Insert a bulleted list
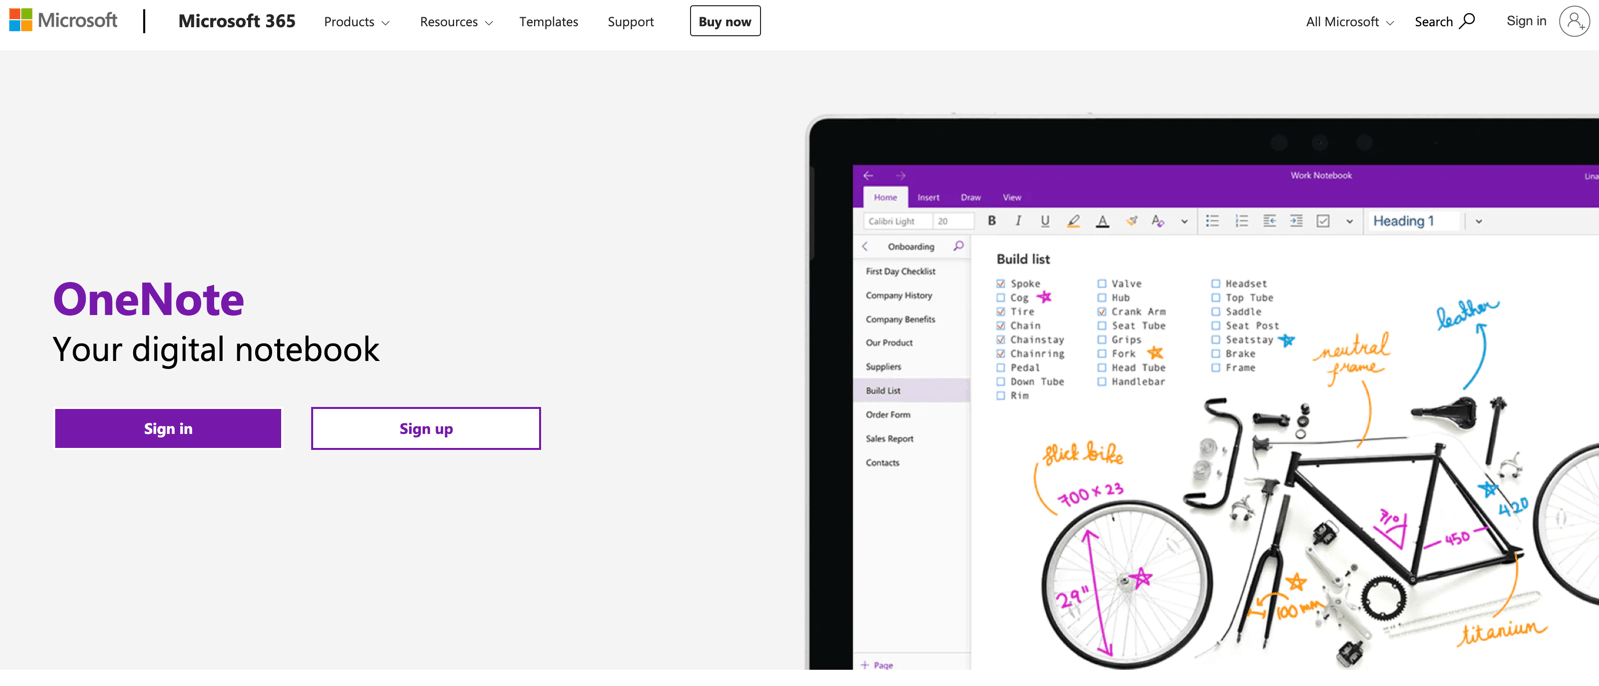This screenshot has width=1599, height=686. [1212, 221]
